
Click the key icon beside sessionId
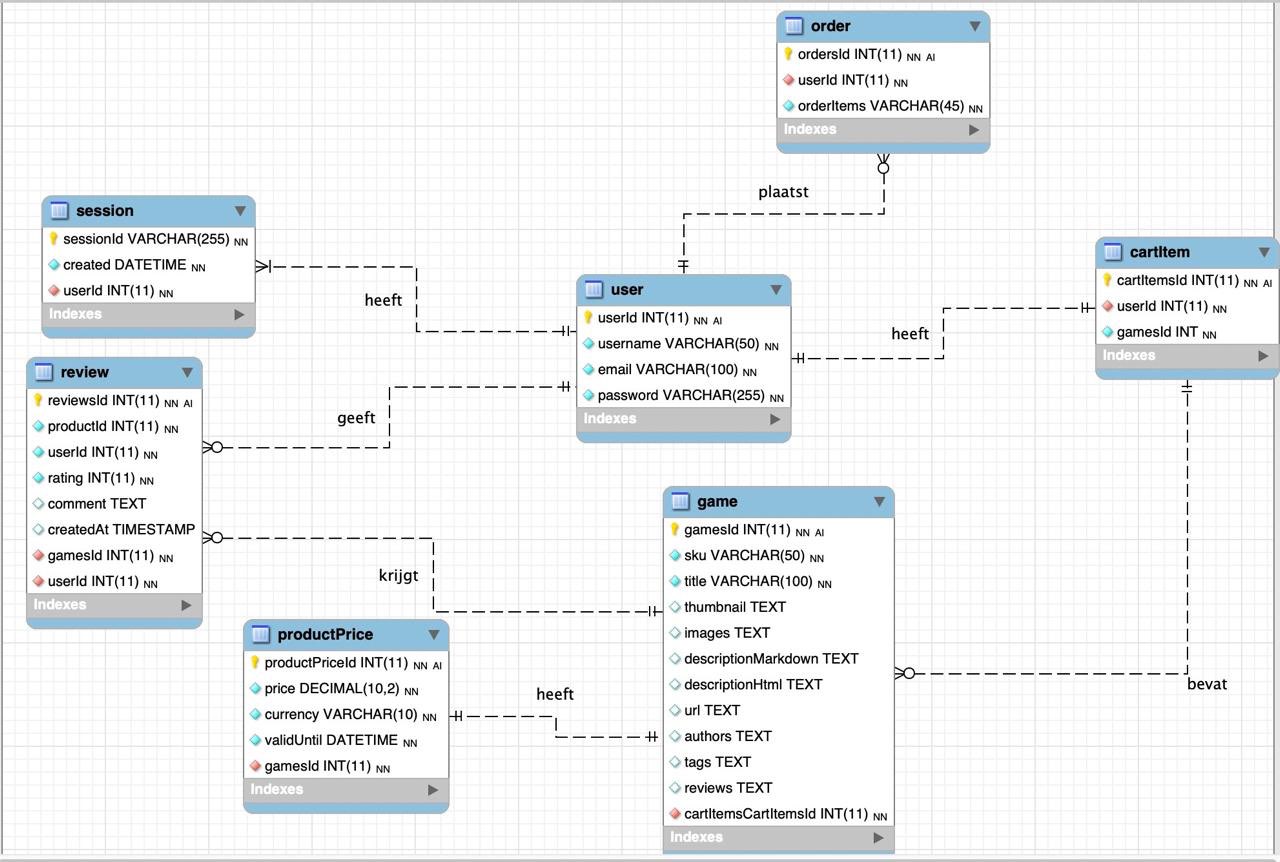click(x=54, y=239)
